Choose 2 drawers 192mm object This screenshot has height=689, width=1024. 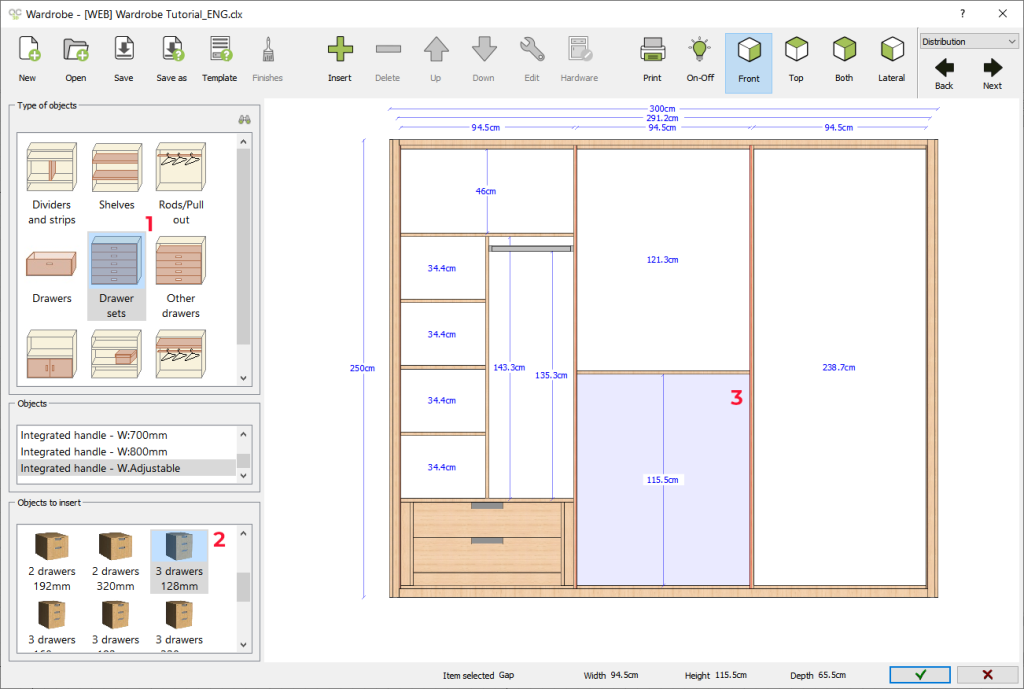click(52, 562)
